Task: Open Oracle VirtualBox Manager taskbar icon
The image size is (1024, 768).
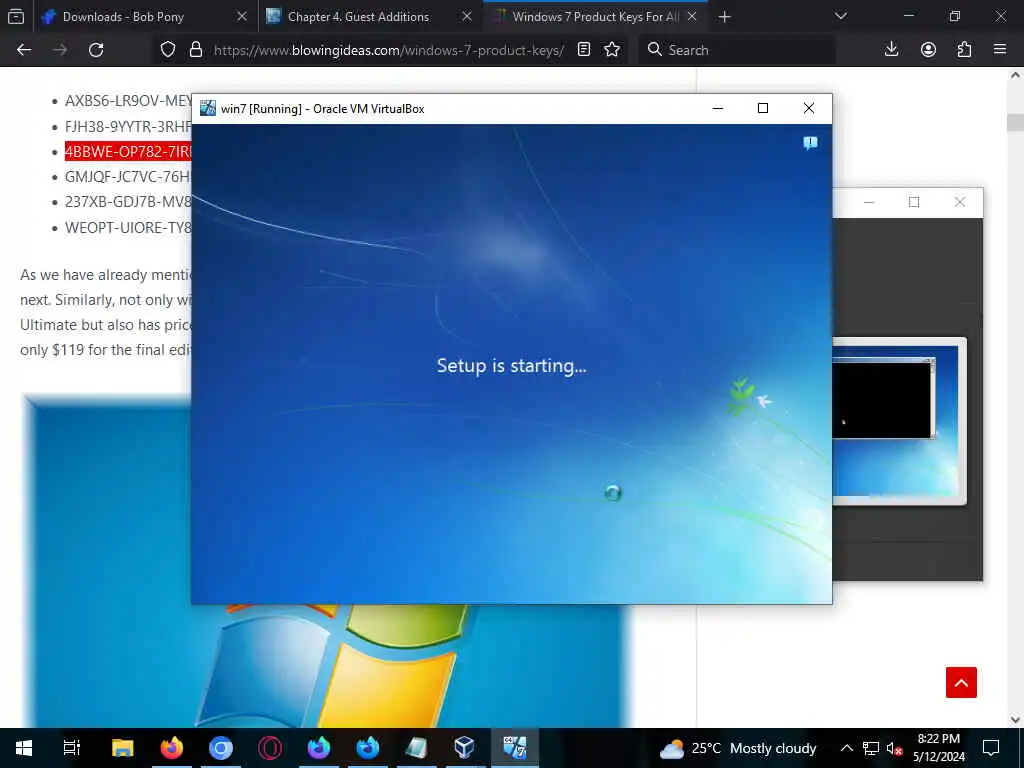Action: coord(464,748)
